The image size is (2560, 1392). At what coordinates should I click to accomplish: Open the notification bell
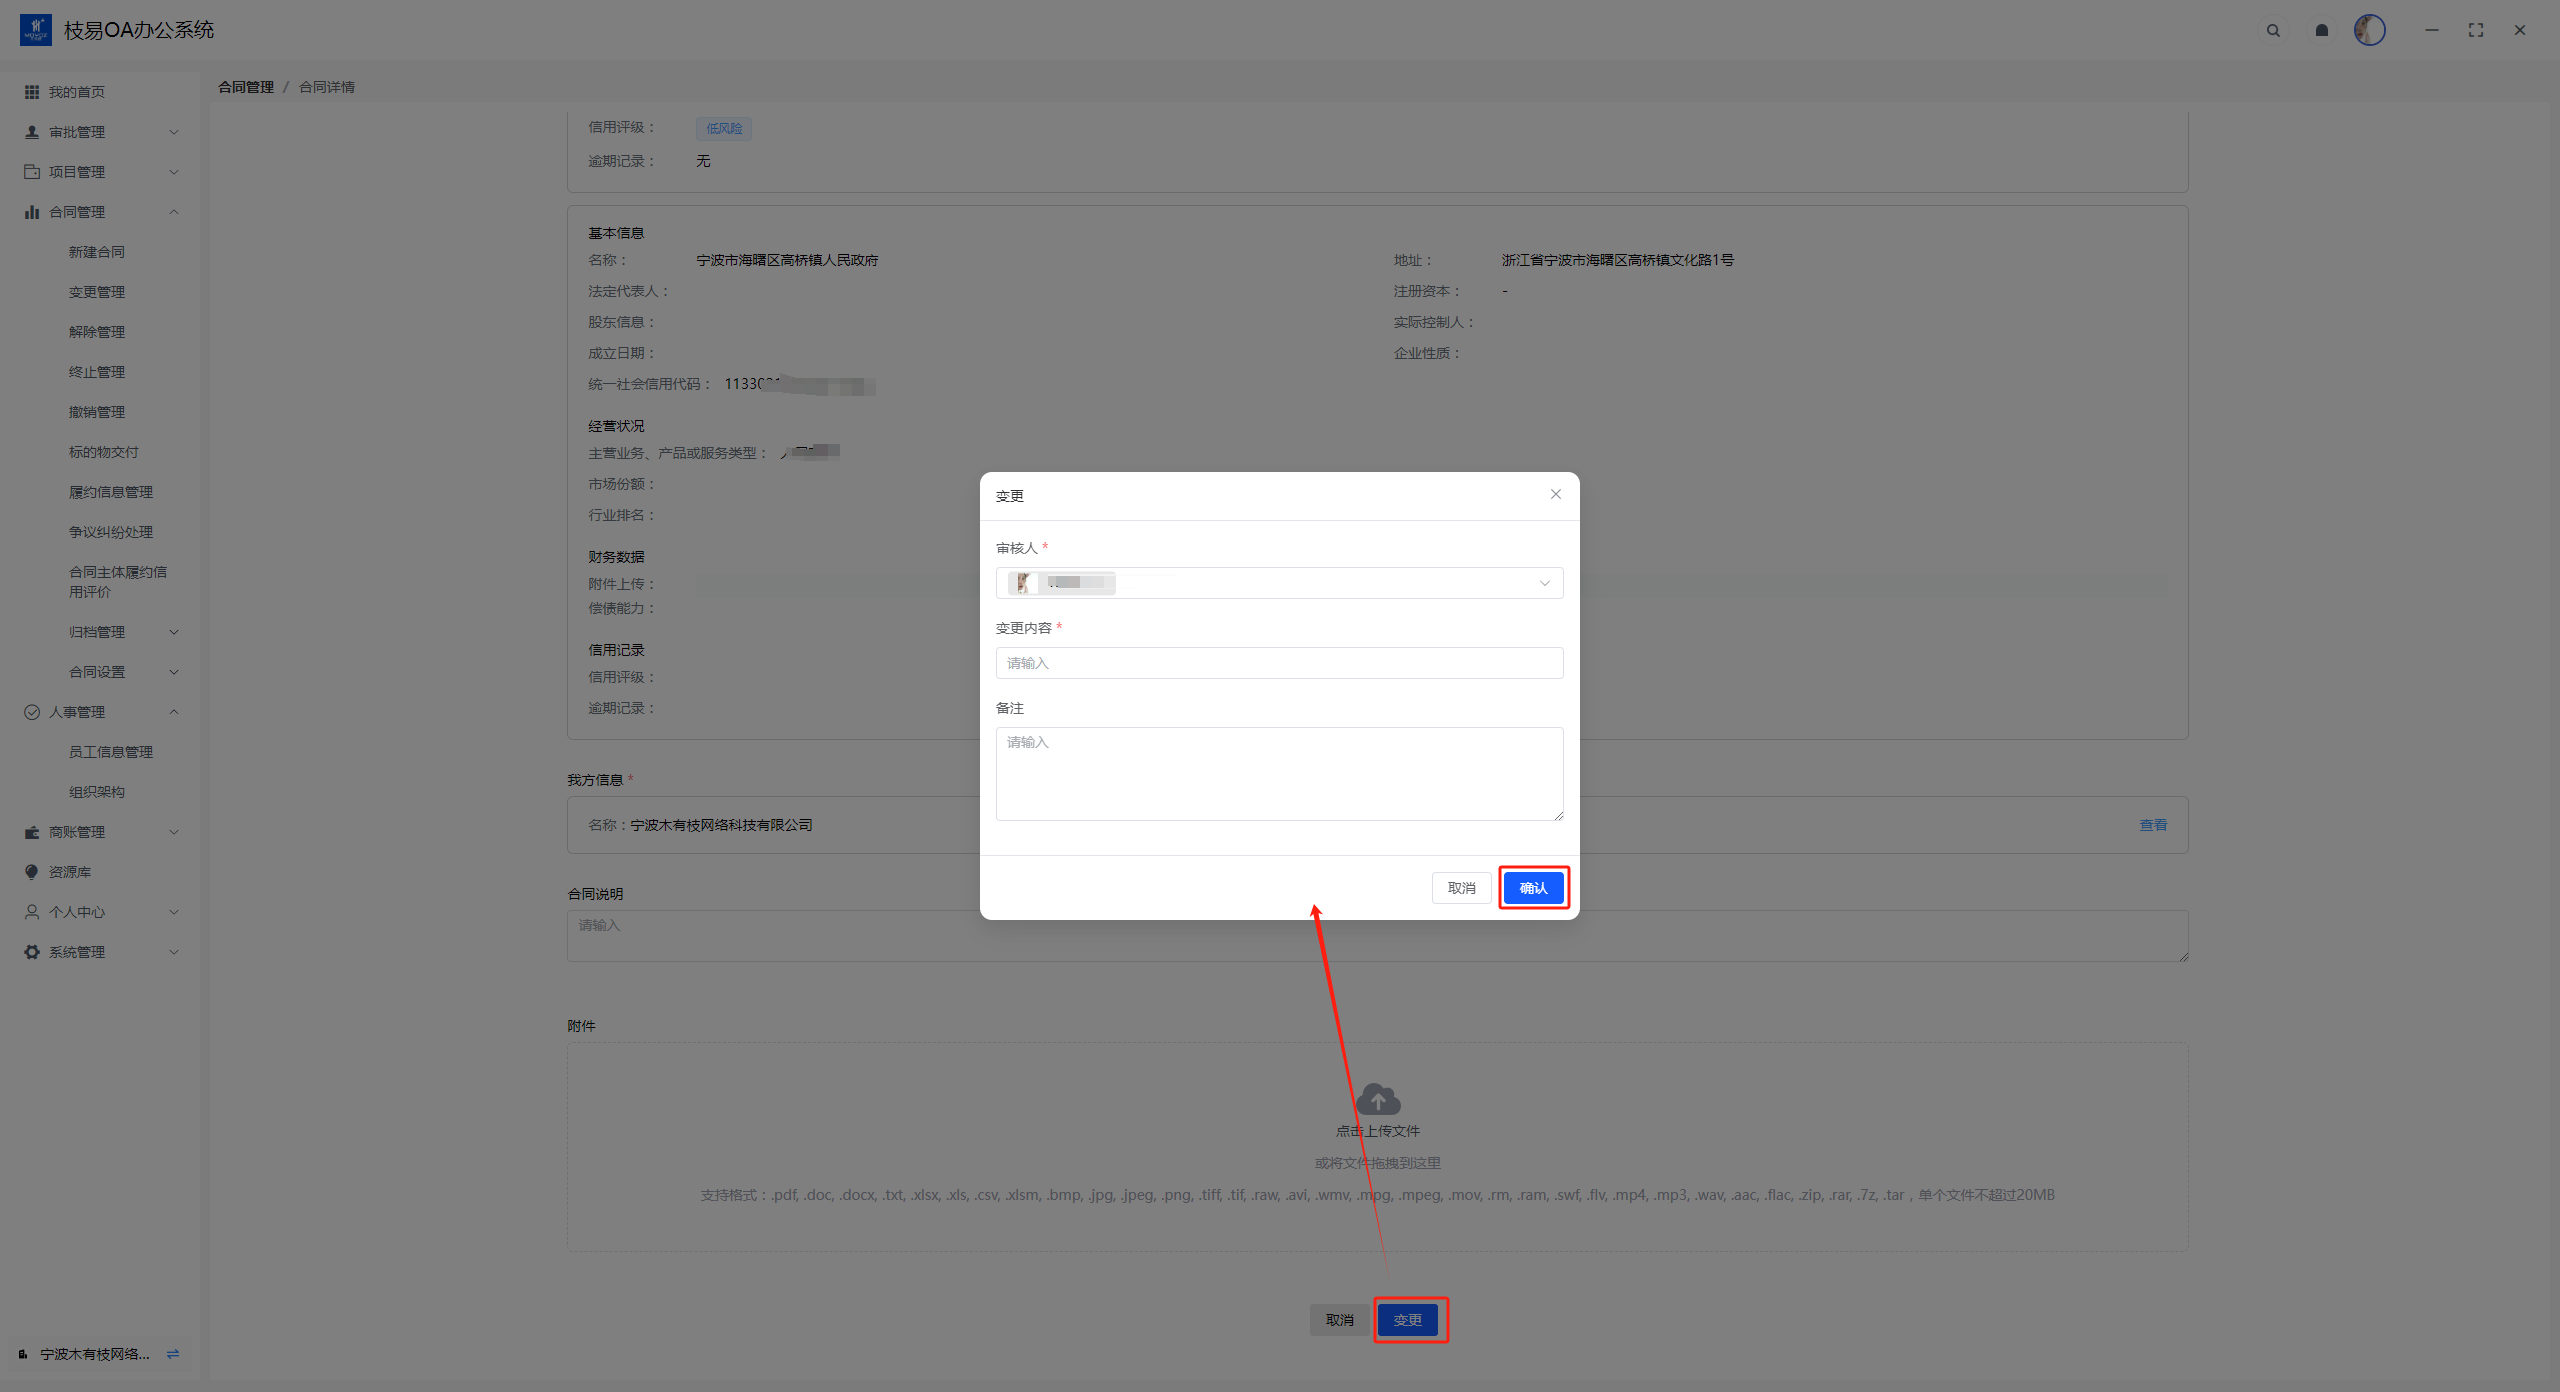[2321, 31]
